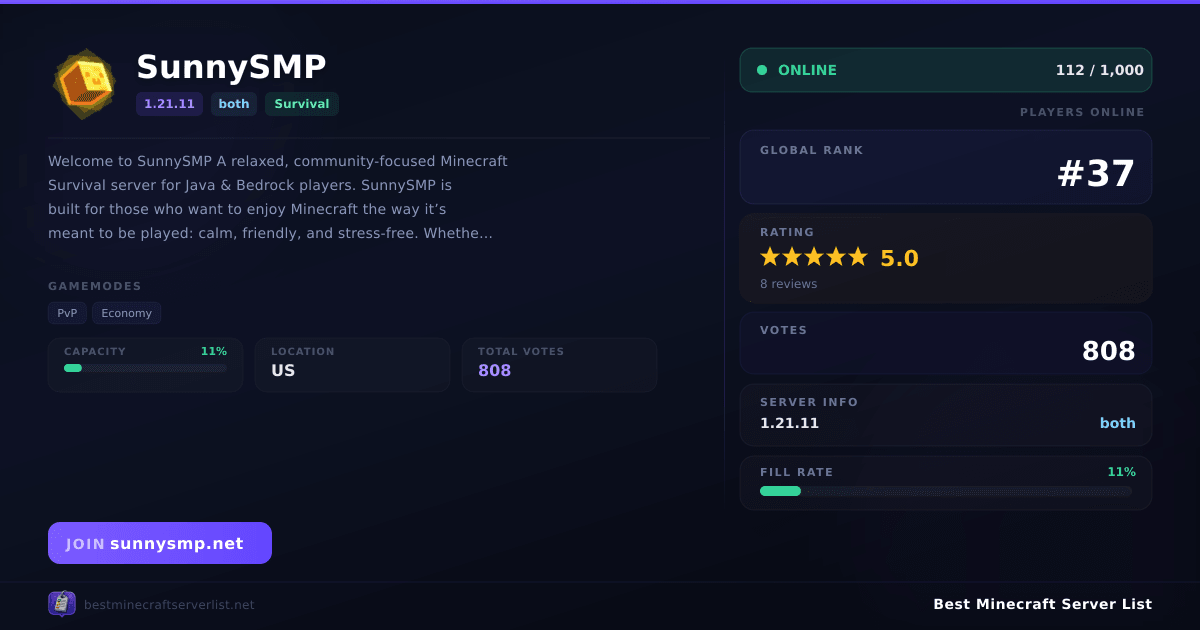The height and width of the screenshot is (630, 1200).
Task: Click the GLOBAL RANK label
Action: [x=812, y=150]
